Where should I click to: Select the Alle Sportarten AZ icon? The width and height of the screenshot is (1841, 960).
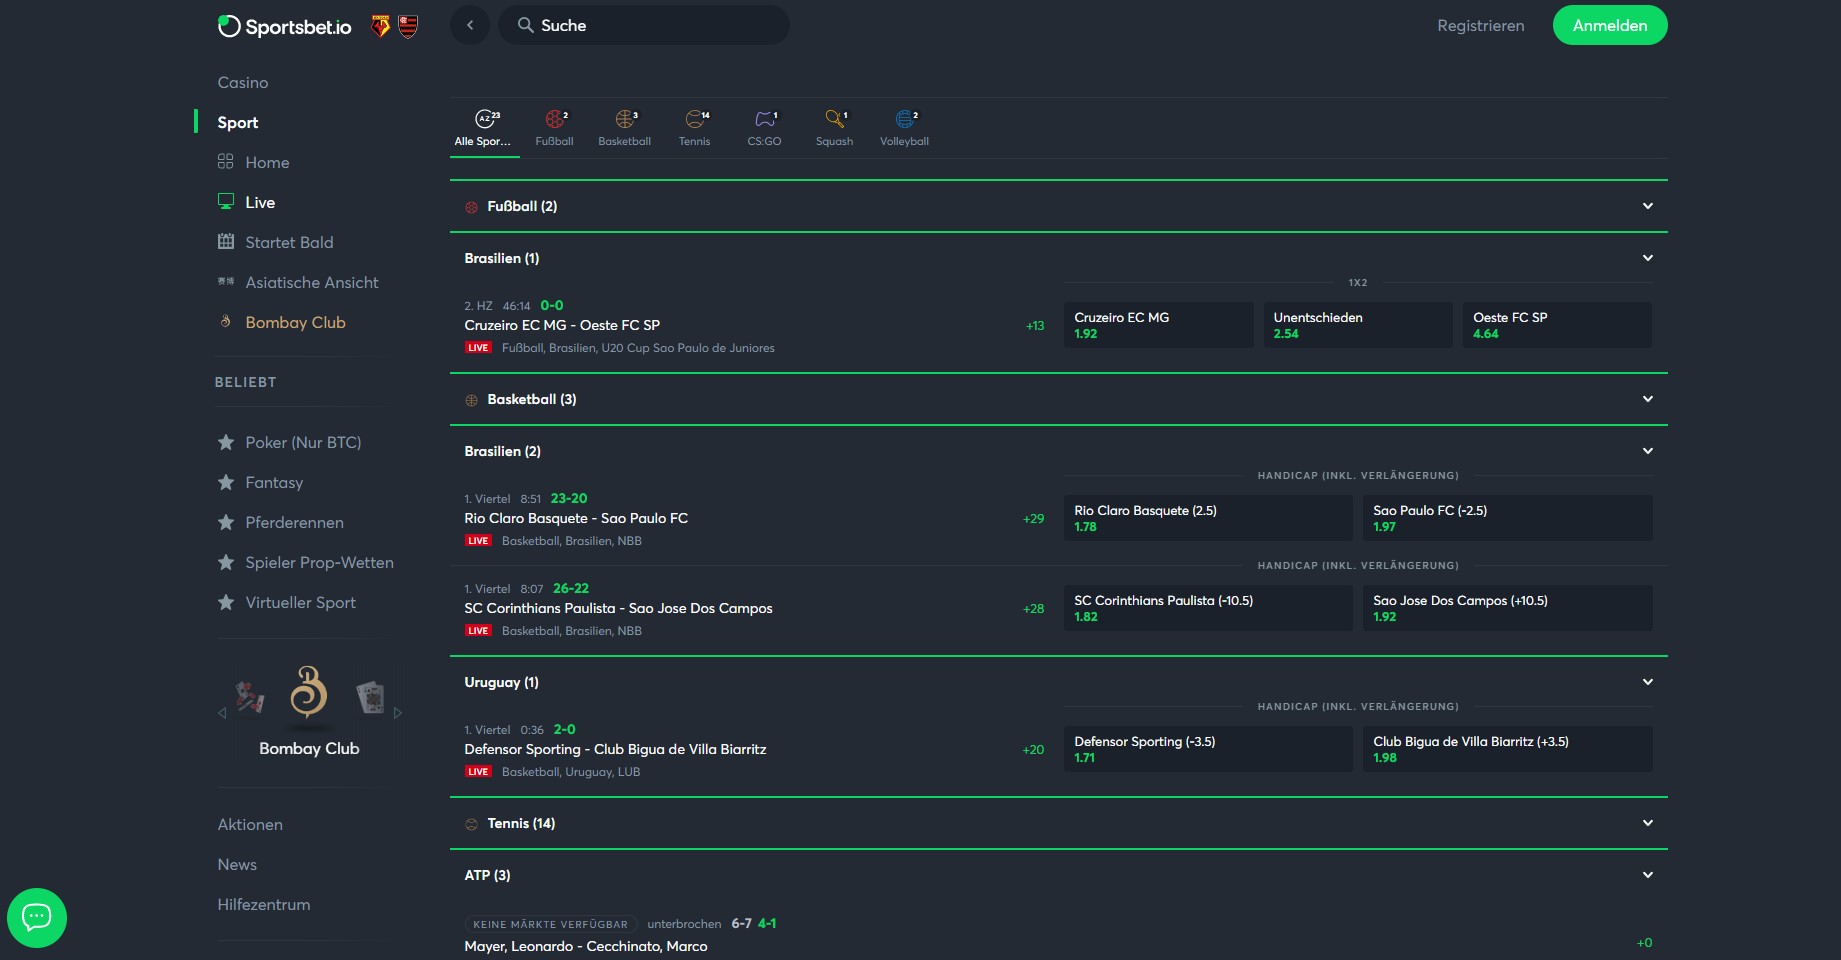click(x=487, y=119)
